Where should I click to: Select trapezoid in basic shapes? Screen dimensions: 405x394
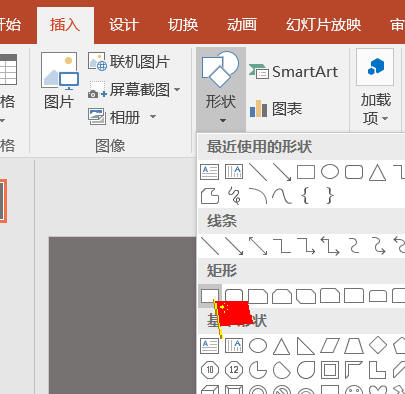coord(354,346)
